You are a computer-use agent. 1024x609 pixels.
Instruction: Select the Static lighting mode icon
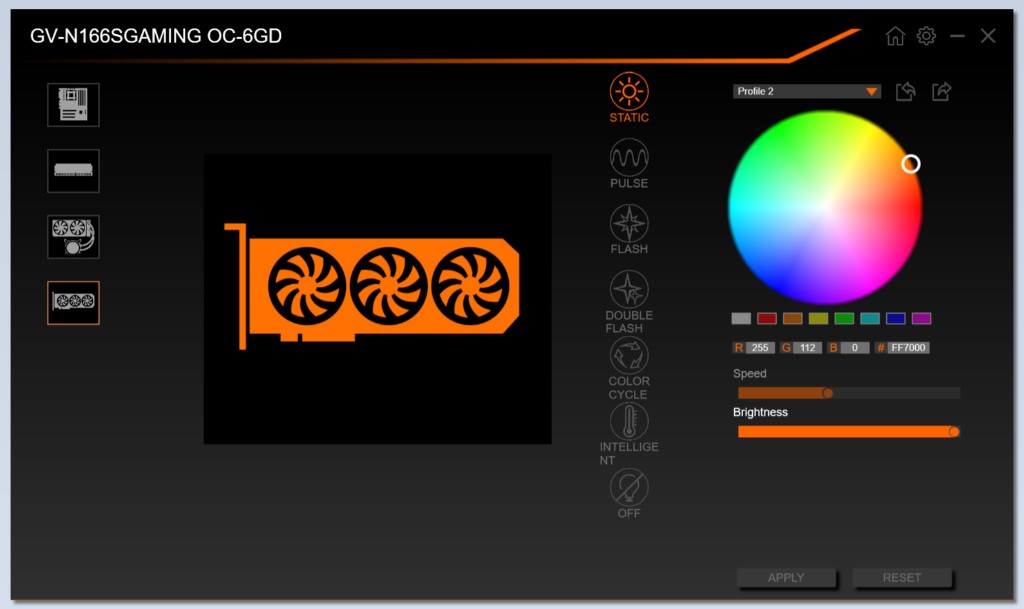[629, 91]
